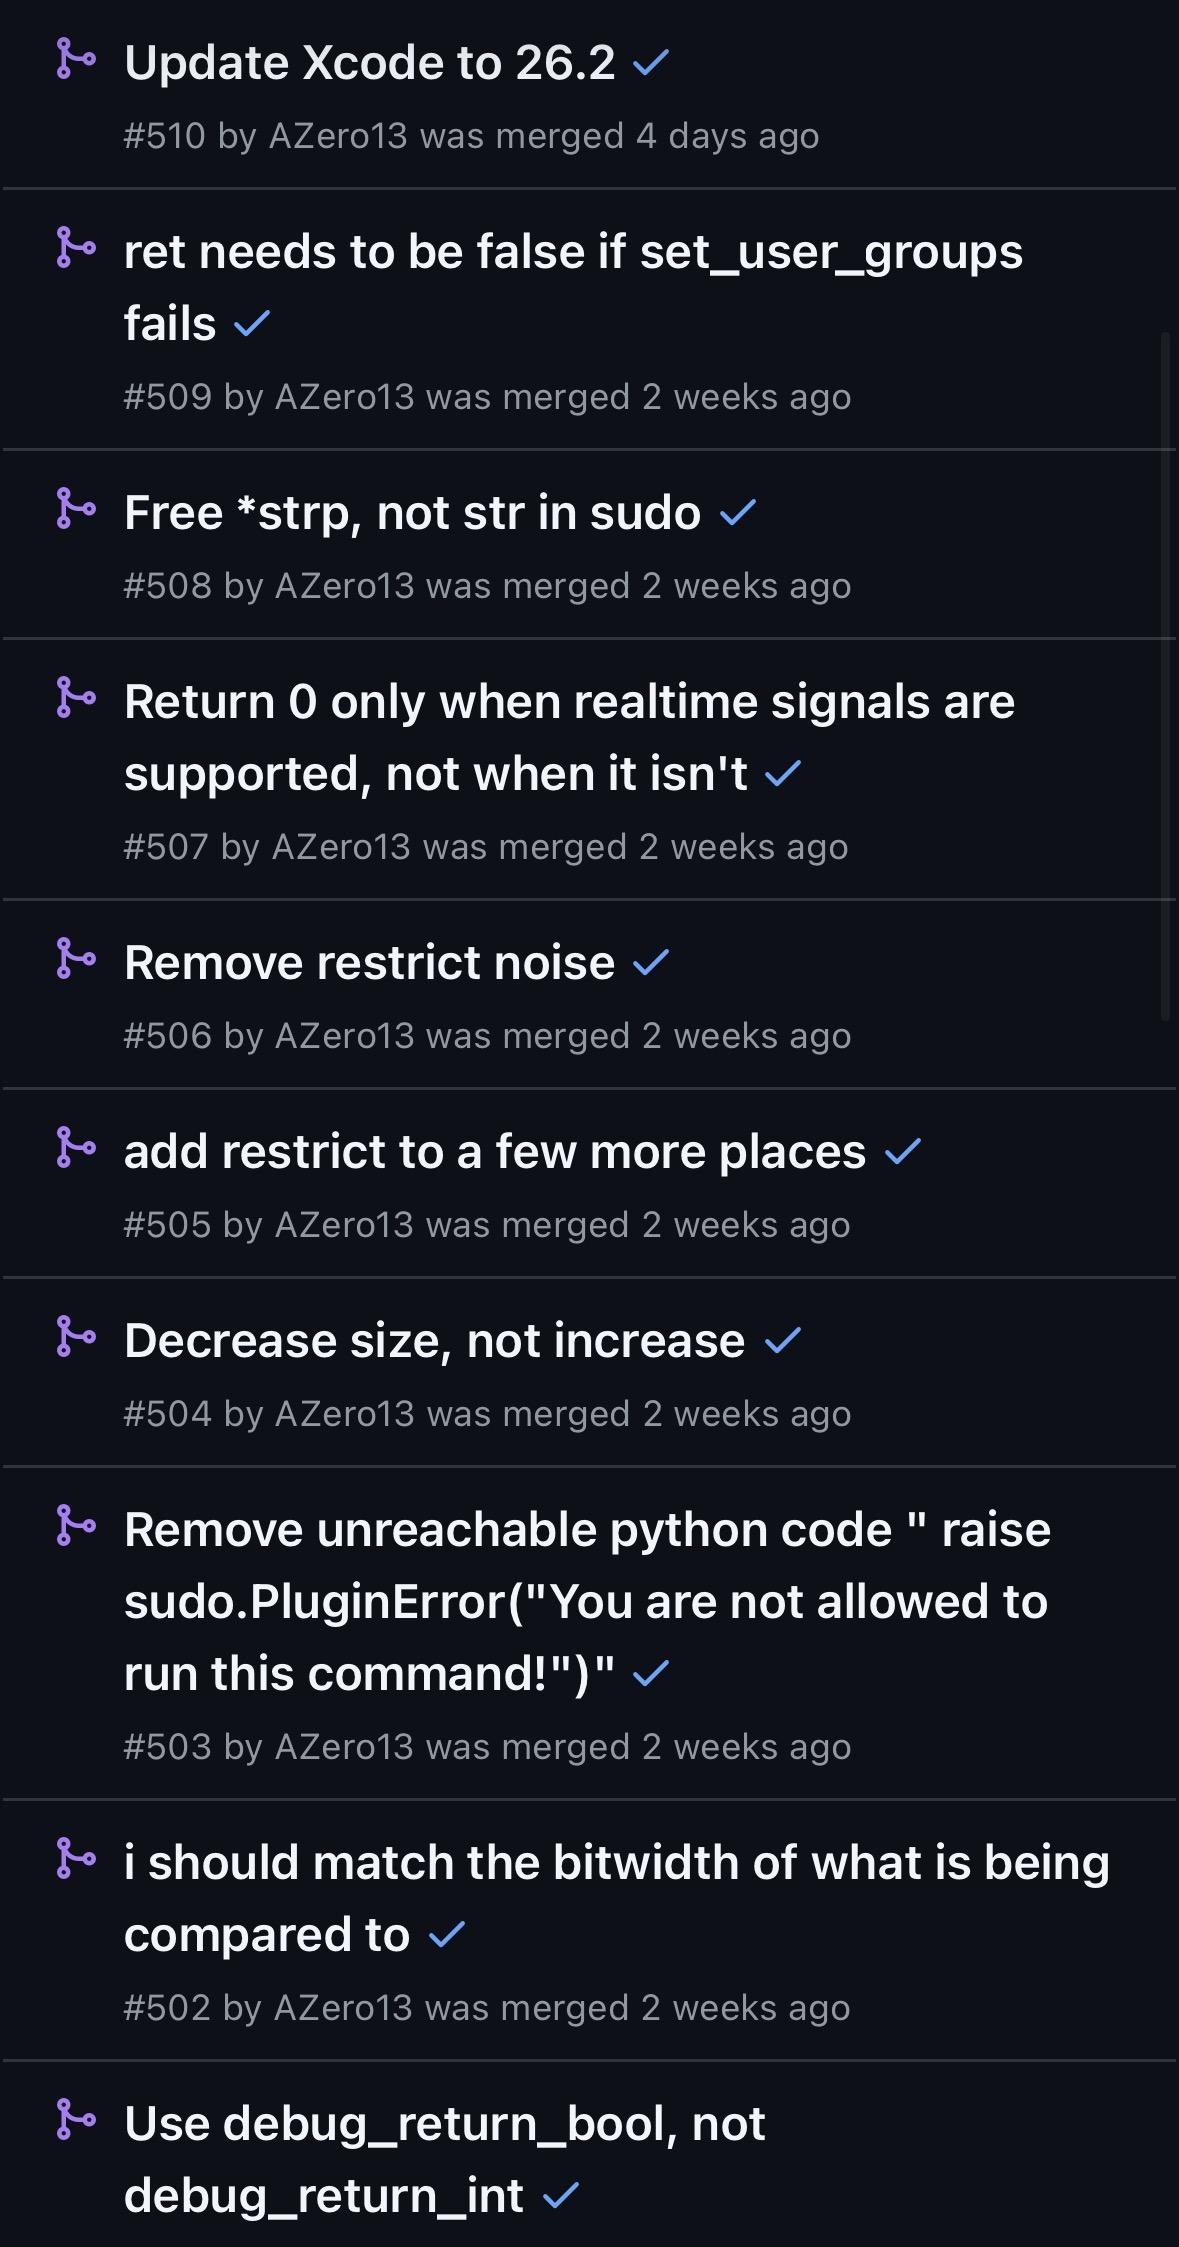Click checkmark next to Remove restrict noise
1179x2247 pixels.
pyautogui.click(x=651, y=963)
